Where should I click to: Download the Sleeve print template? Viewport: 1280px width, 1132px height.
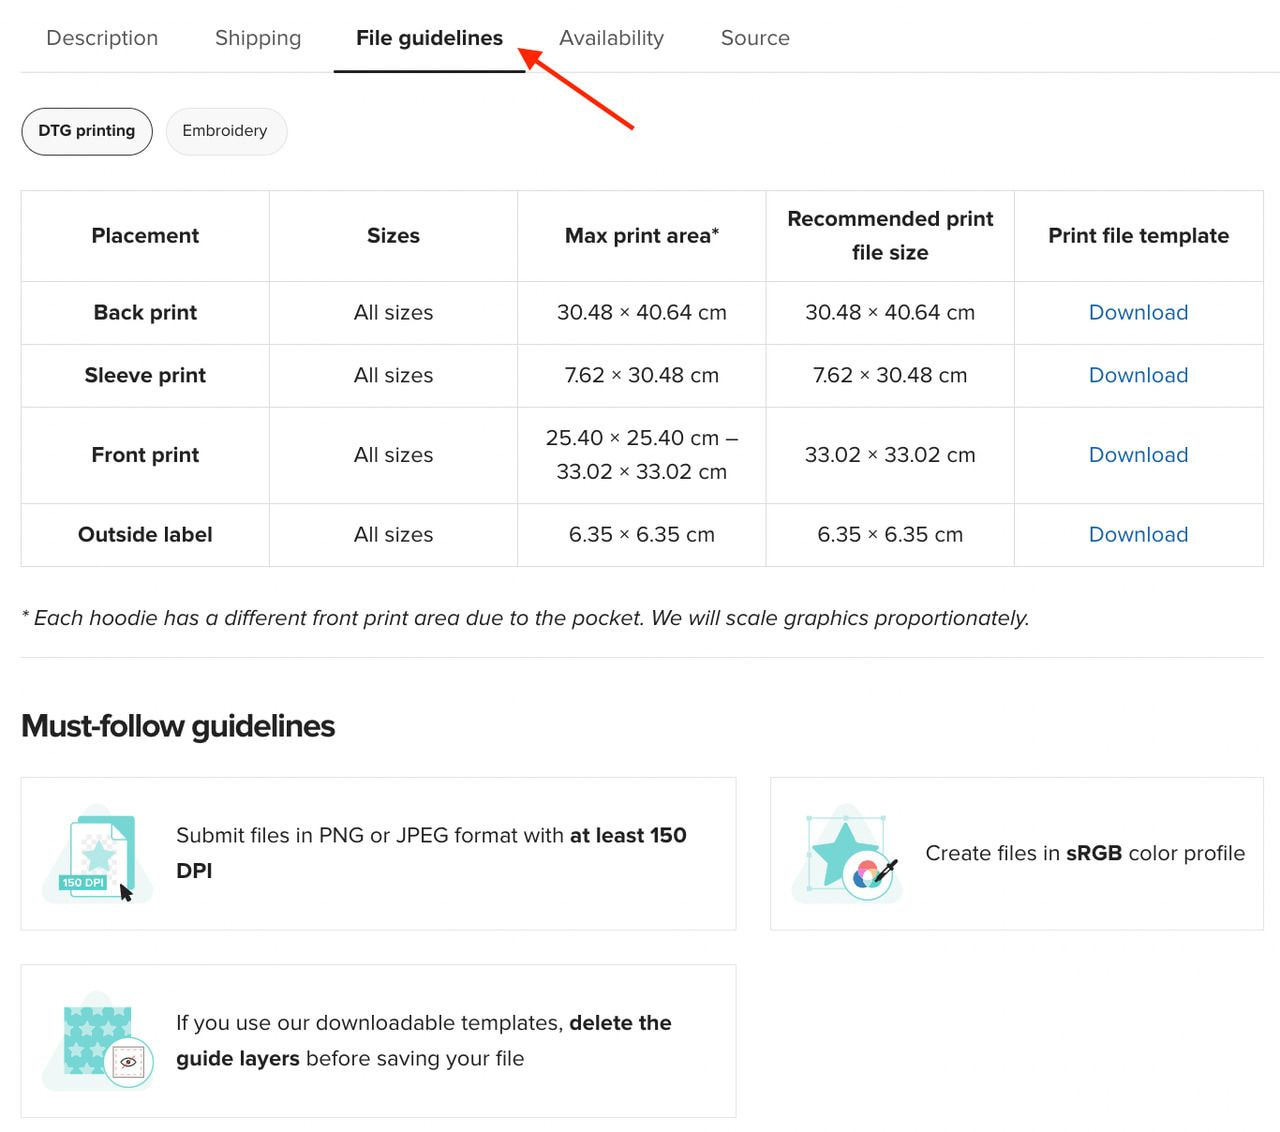click(1138, 376)
